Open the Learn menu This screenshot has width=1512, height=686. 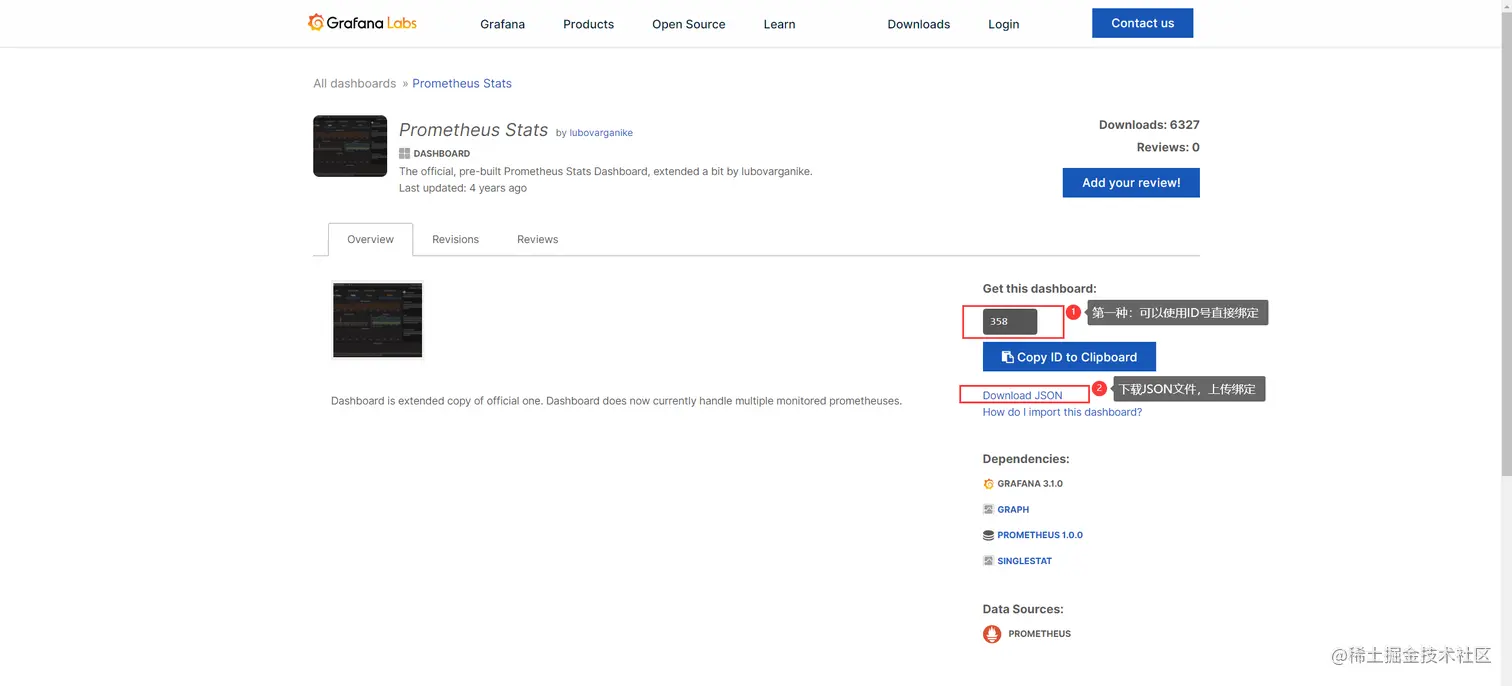click(780, 24)
